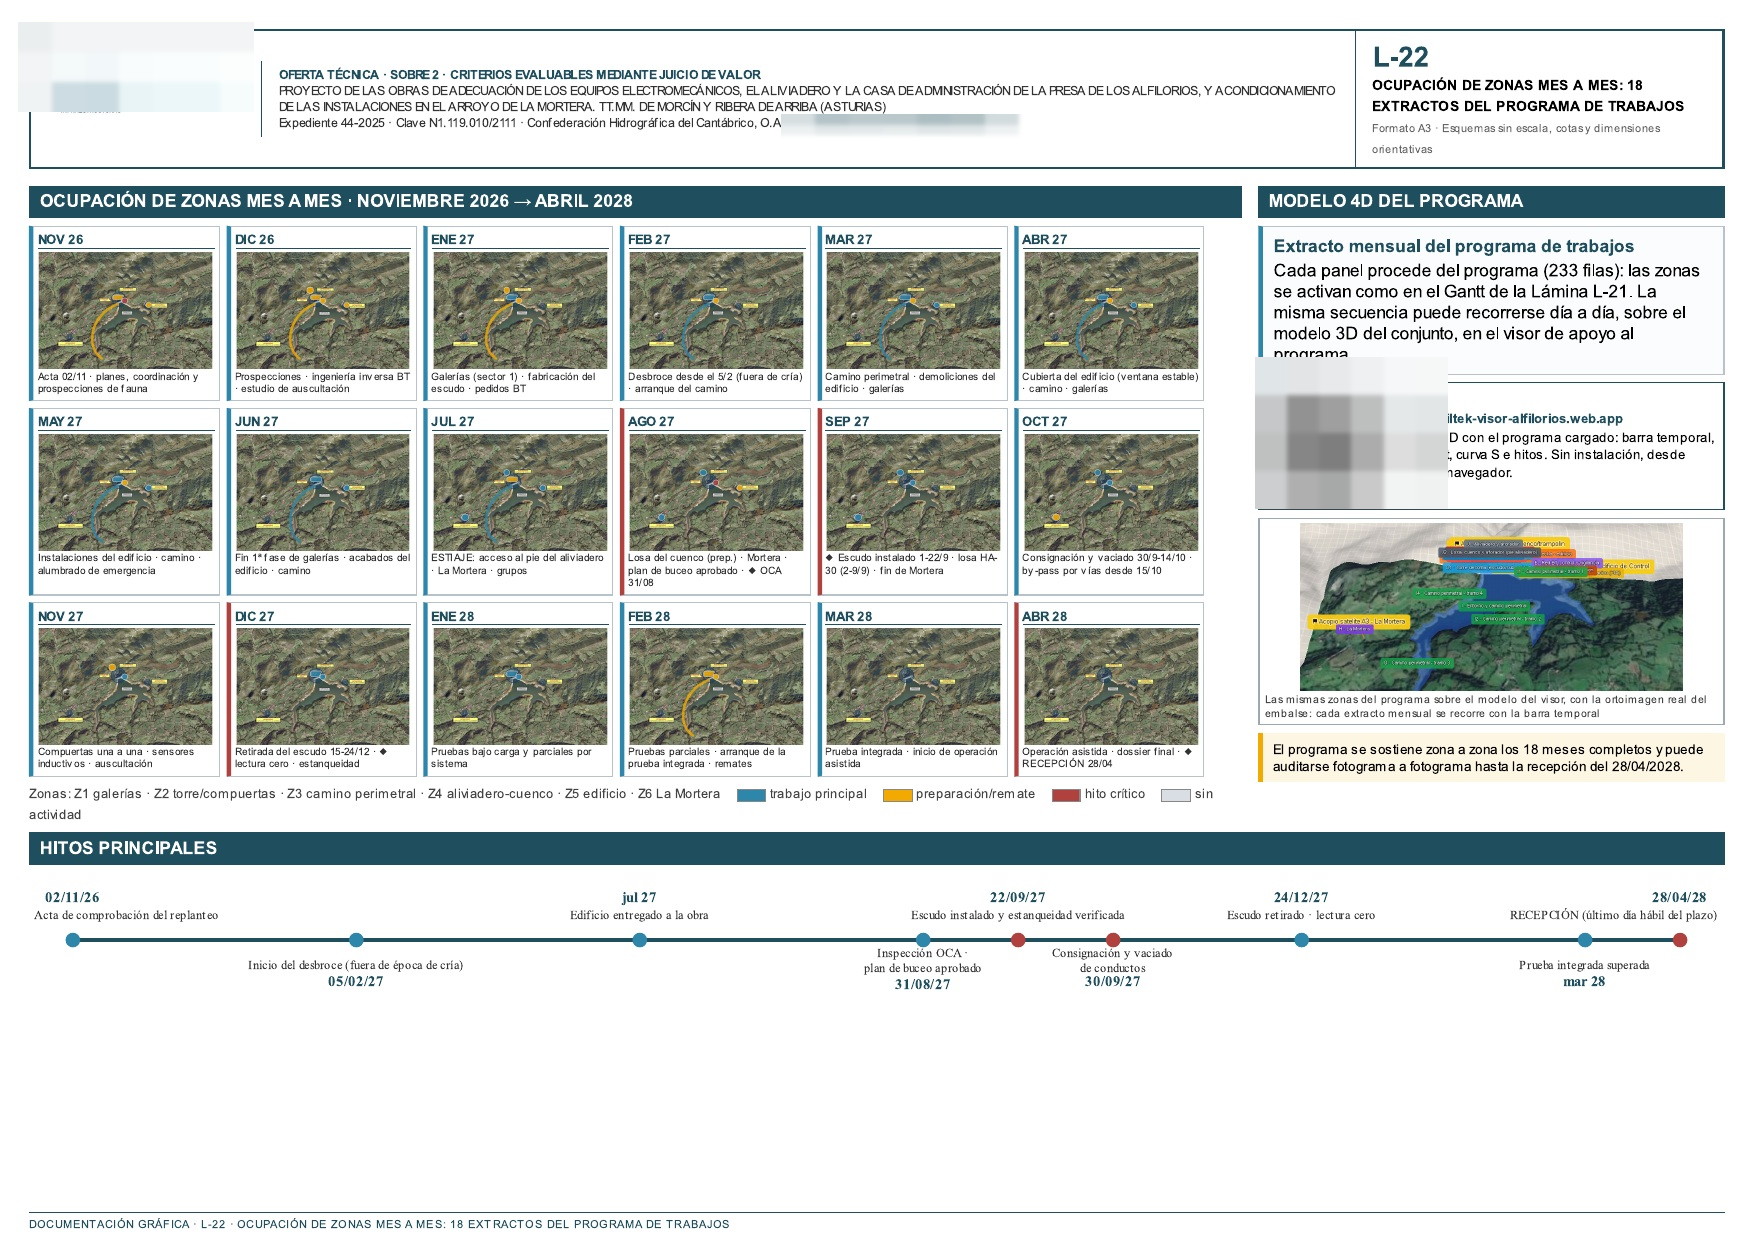1755x1241 pixels.
Task: Open the NOV 26 map image
Action: [125, 310]
